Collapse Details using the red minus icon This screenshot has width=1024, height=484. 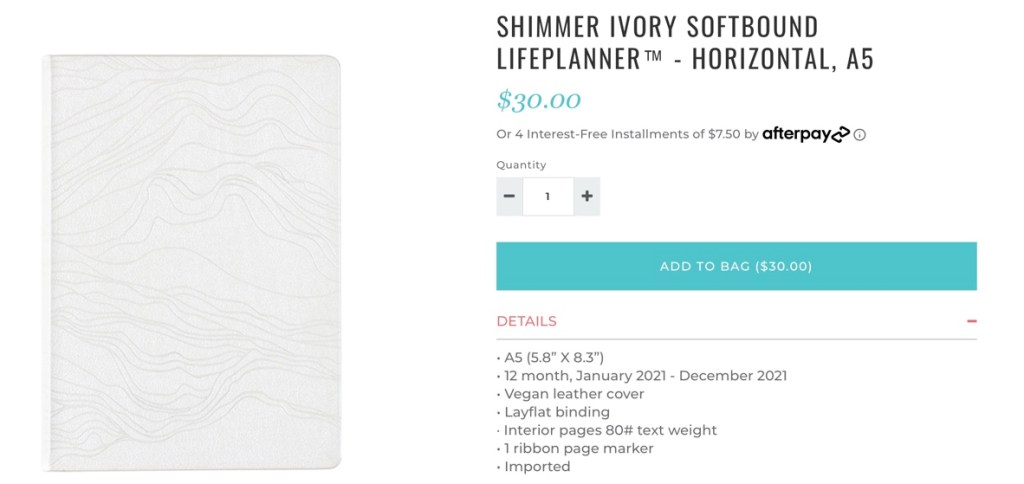point(971,321)
